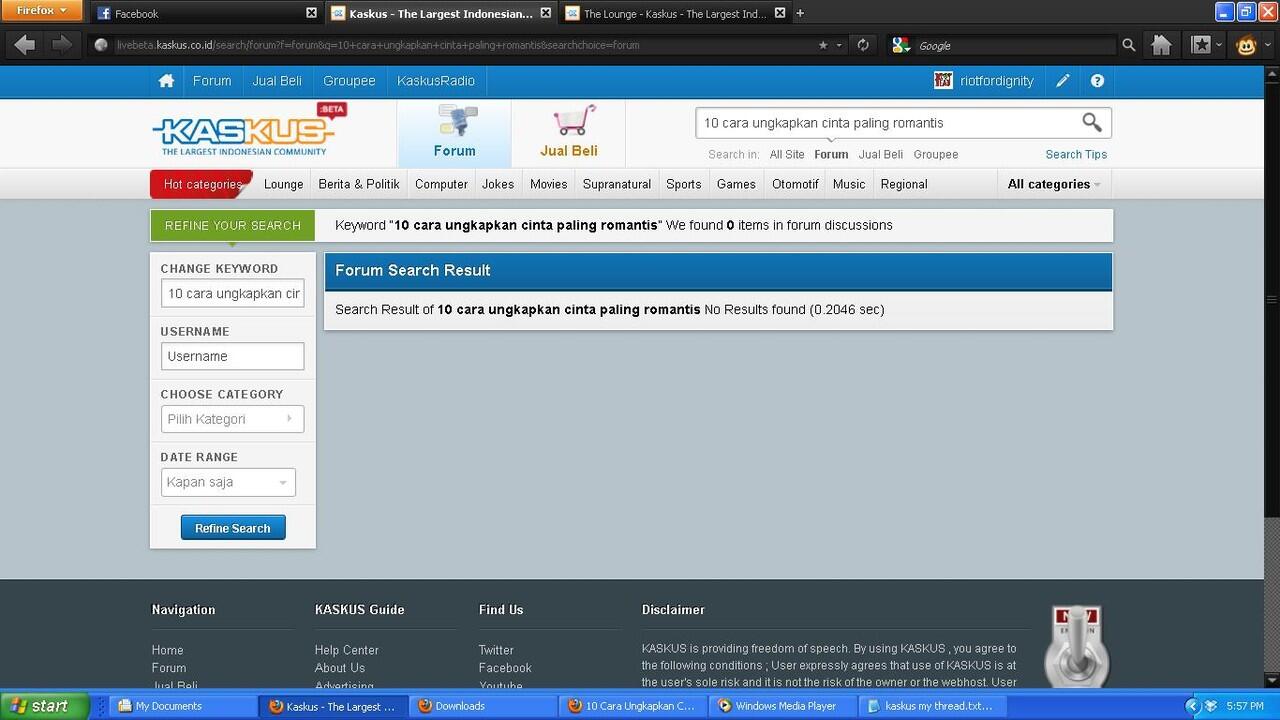1280x720 pixels.
Task: Click the riotfordignity username link
Action: [x=997, y=81]
